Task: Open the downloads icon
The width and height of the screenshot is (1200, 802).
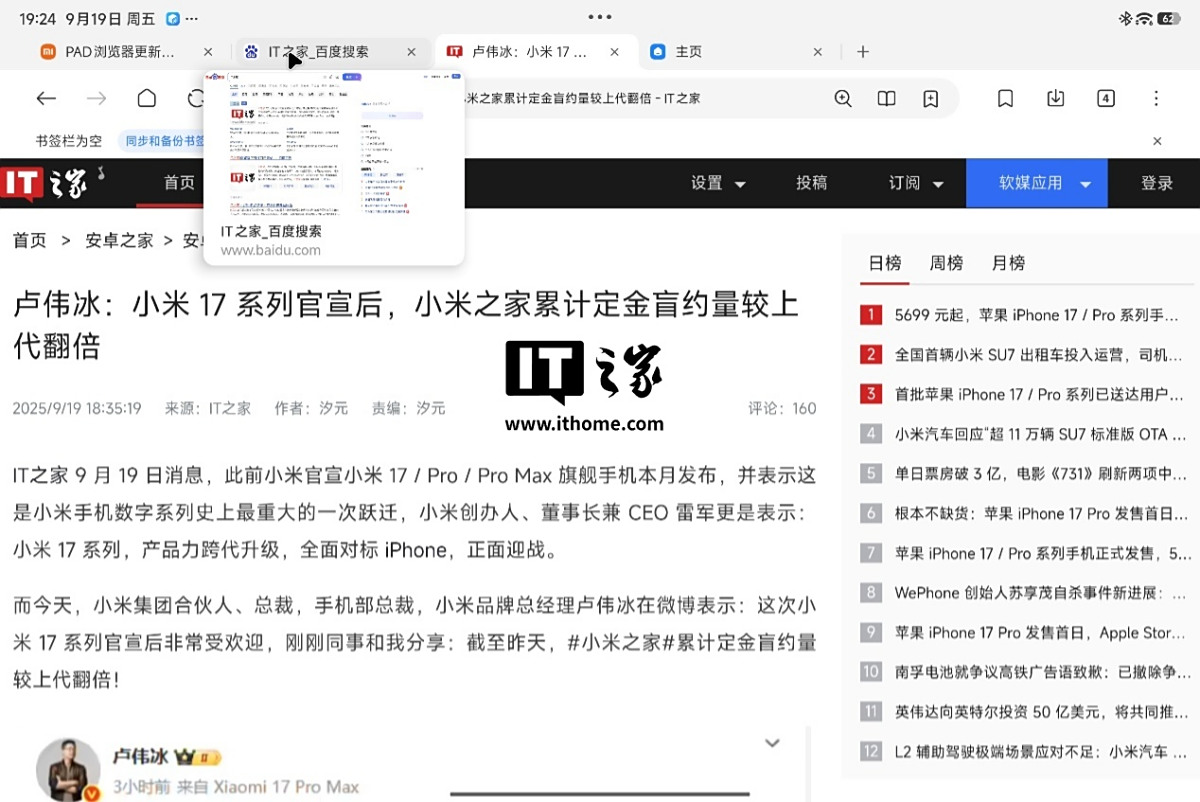Action: coord(1055,98)
